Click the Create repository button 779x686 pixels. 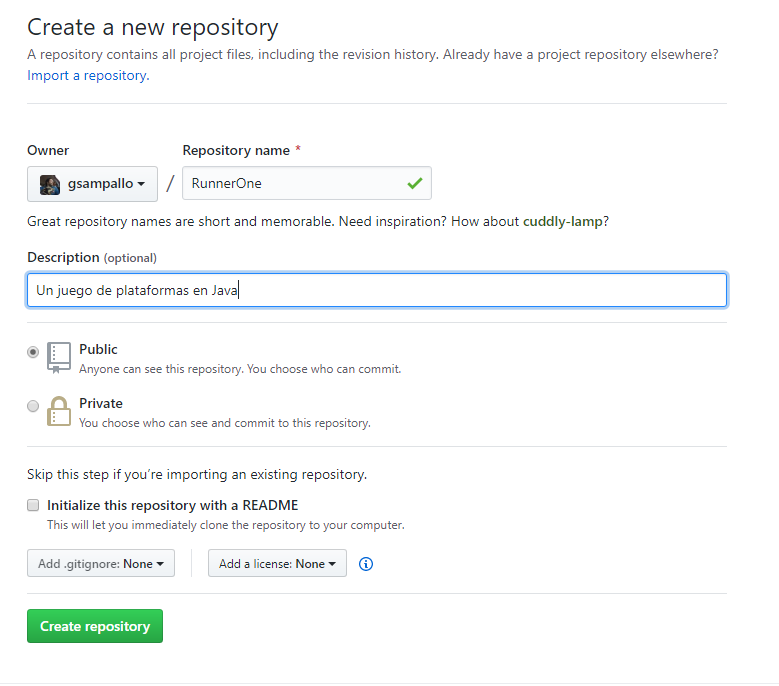(95, 626)
